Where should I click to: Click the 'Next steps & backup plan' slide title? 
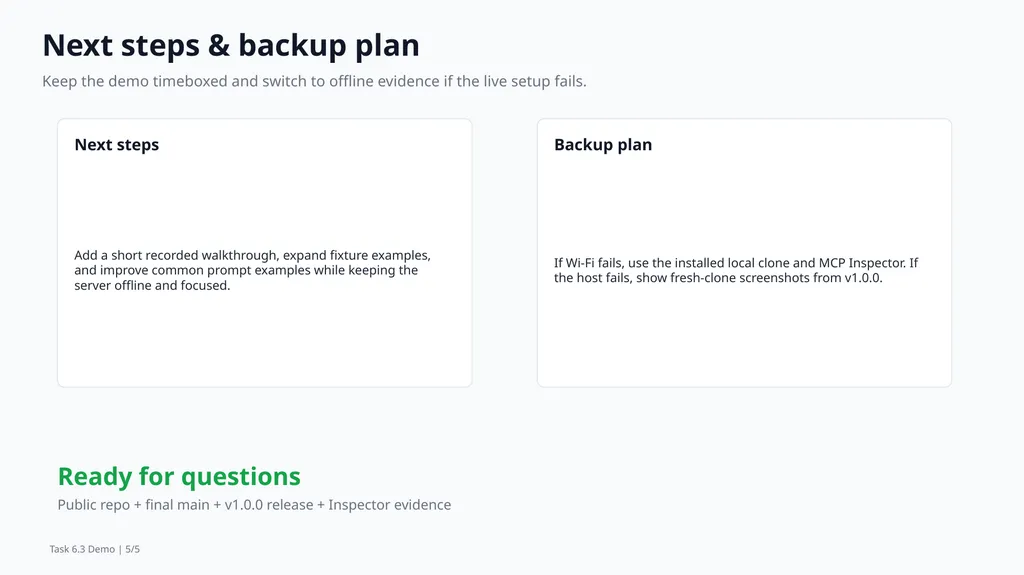point(231,46)
